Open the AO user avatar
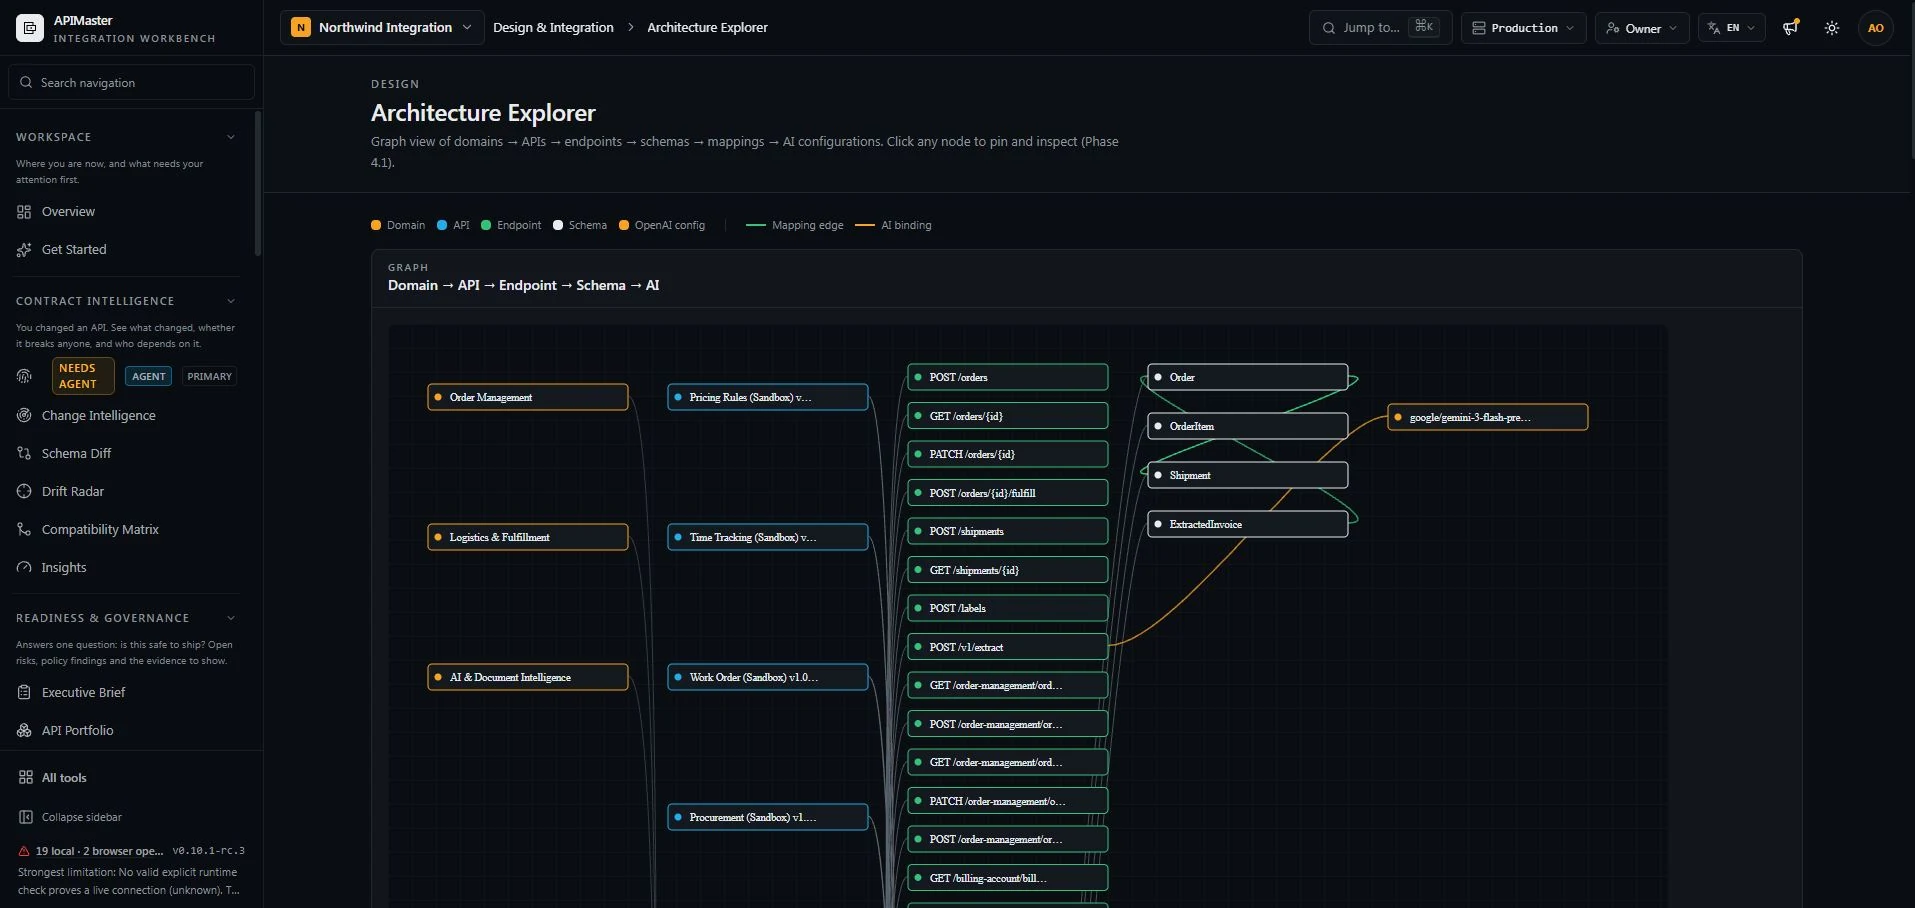The height and width of the screenshot is (908, 1915). [x=1876, y=28]
